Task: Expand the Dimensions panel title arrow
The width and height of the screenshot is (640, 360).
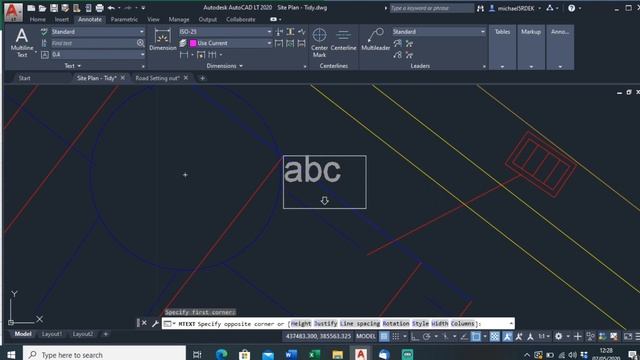Action: (x=241, y=66)
